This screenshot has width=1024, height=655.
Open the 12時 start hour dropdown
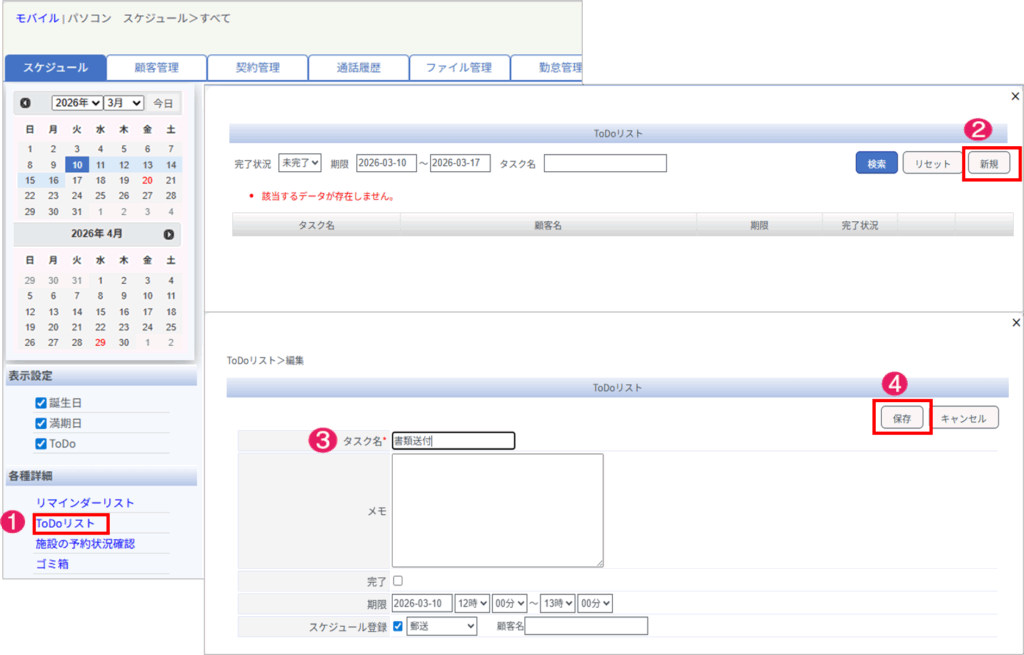(471, 603)
